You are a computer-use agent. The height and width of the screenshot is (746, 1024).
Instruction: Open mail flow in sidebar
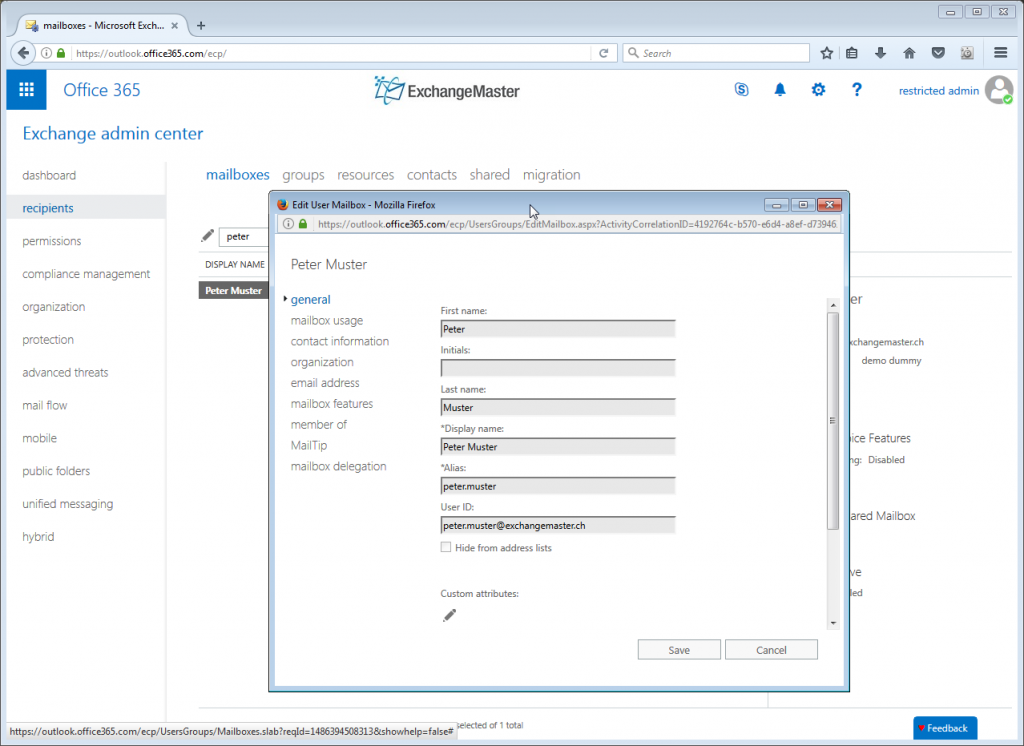pos(44,405)
